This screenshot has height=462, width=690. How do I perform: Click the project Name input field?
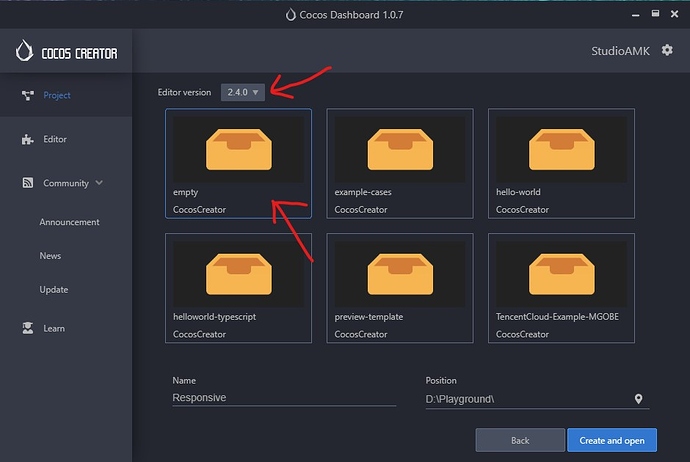(283, 397)
